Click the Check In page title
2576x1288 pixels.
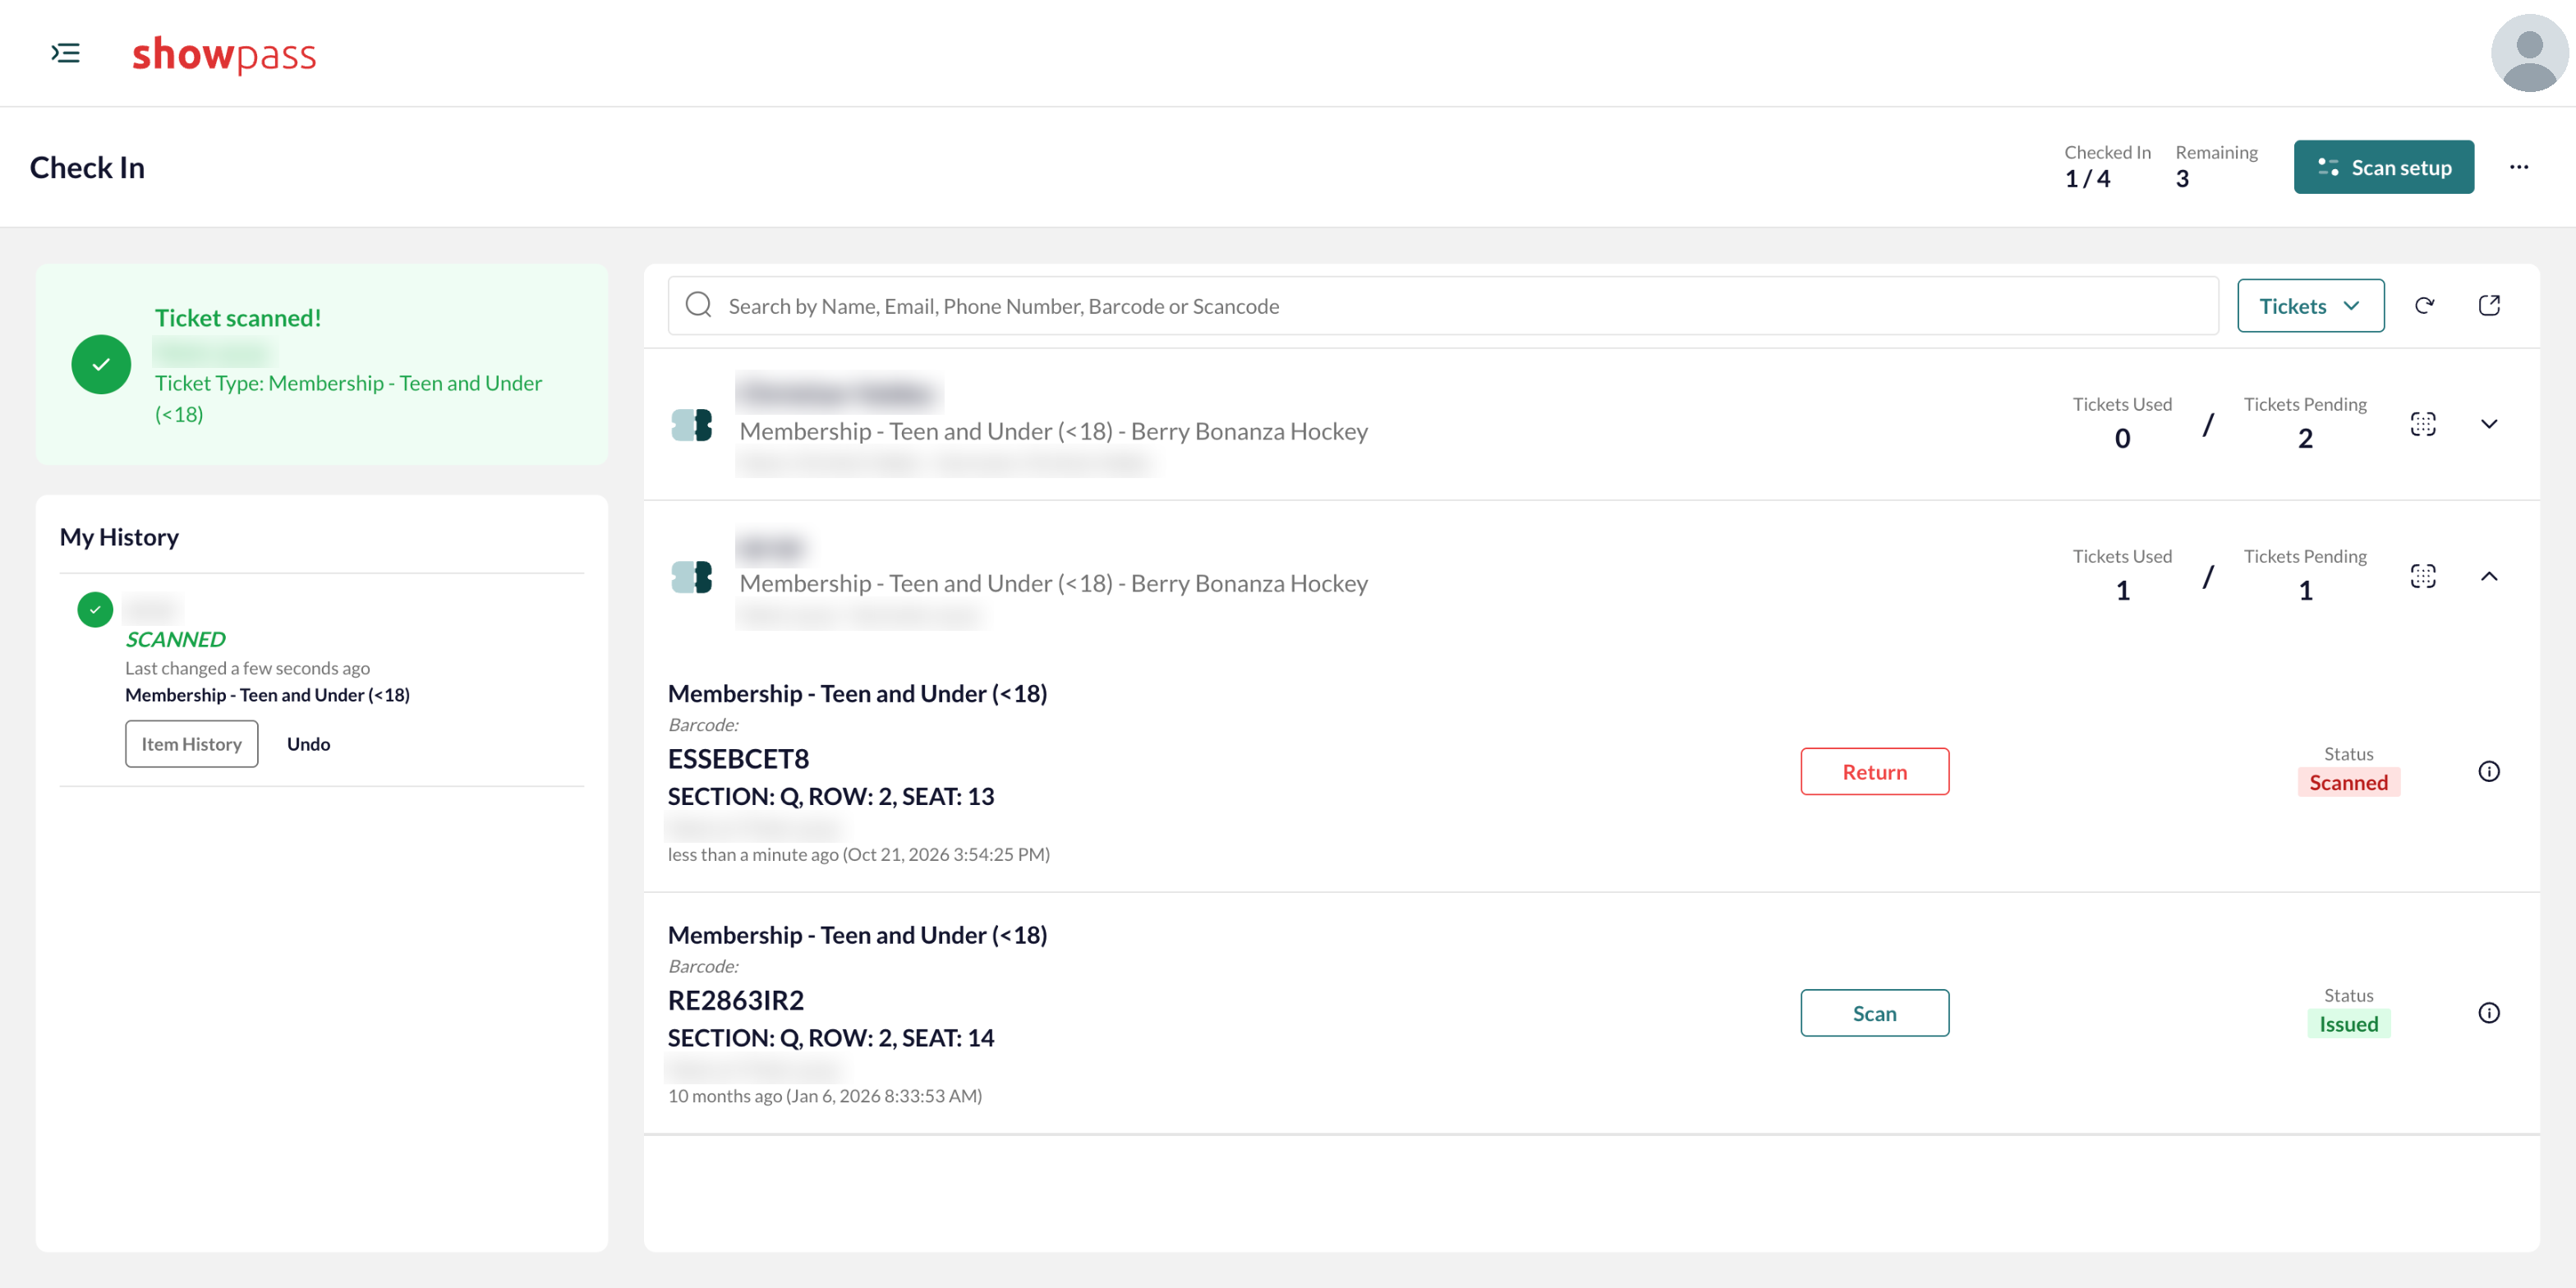[x=87, y=167]
